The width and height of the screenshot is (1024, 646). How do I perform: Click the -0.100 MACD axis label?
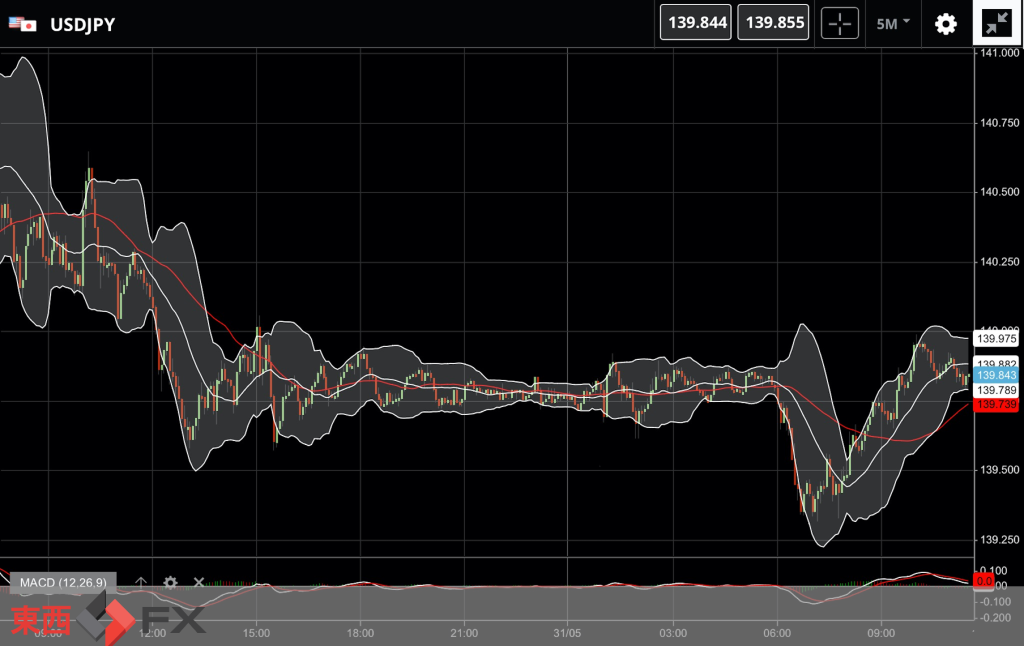(997, 602)
